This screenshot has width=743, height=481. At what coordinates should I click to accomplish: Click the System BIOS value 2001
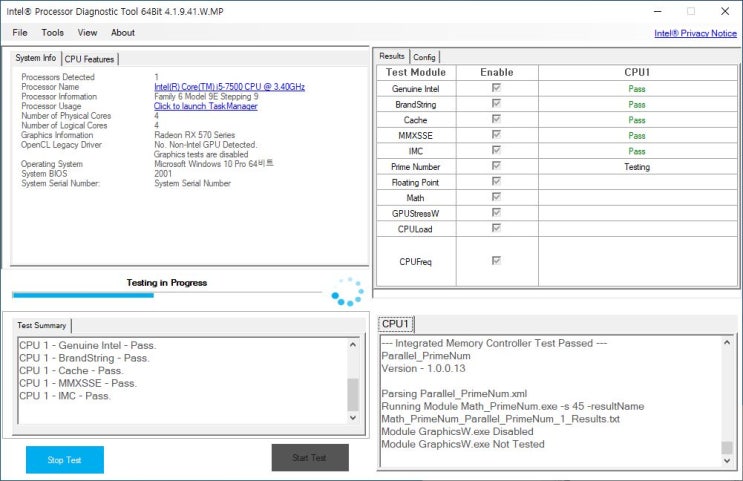(x=163, y=174)
